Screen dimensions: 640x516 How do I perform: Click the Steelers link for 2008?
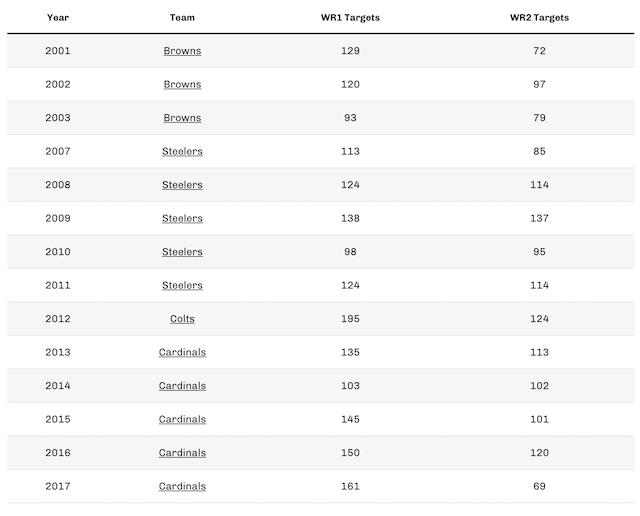(x=182, y=185)
